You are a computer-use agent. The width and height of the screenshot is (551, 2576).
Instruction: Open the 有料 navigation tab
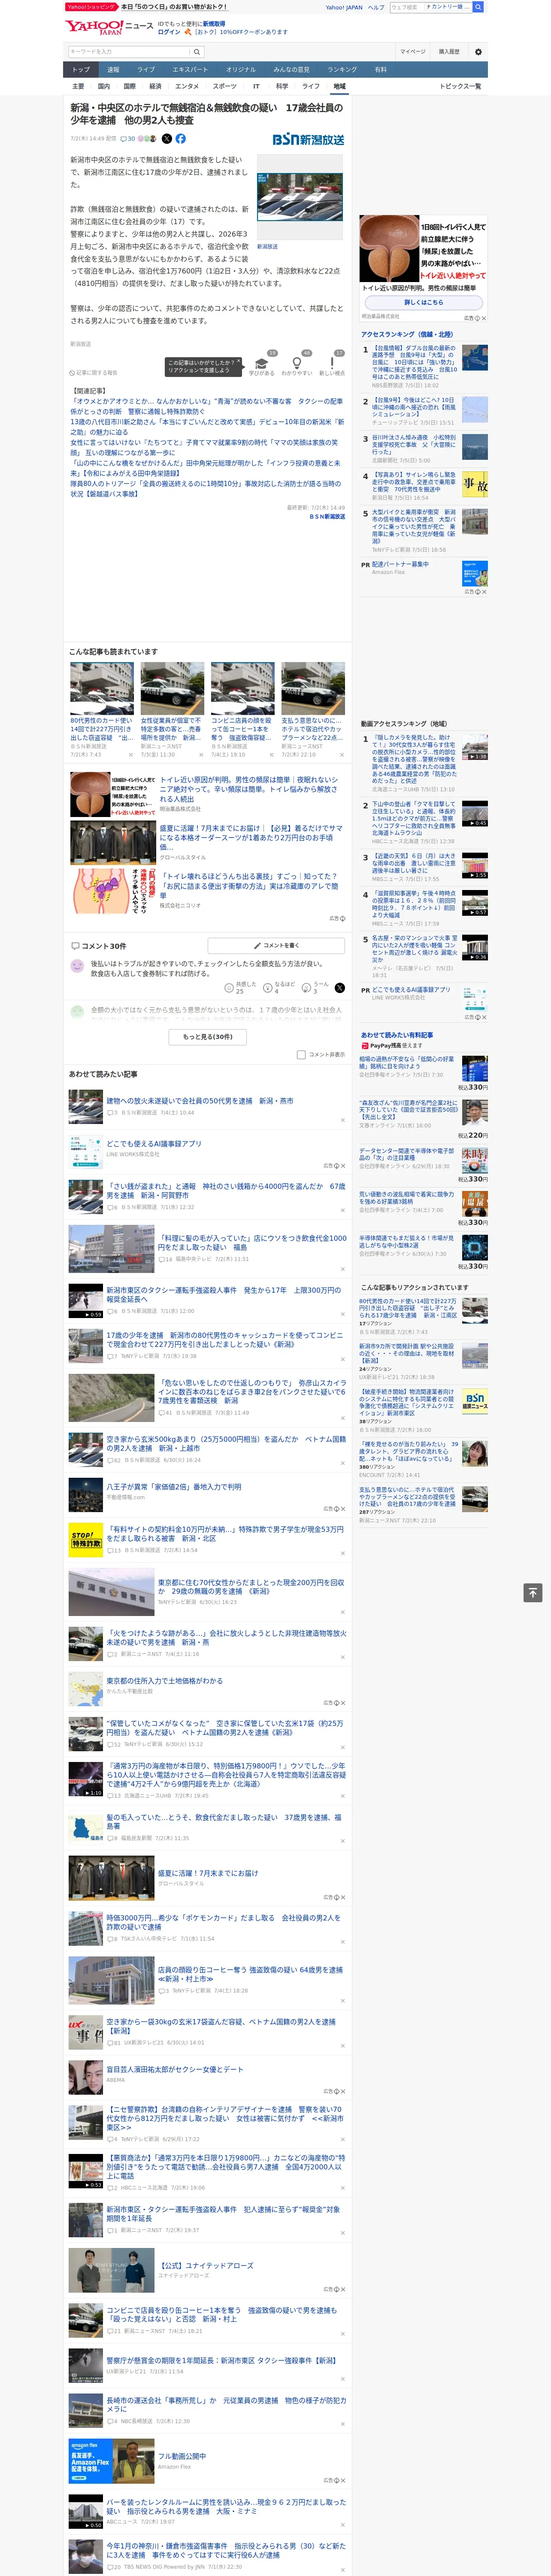coord(380,70)
